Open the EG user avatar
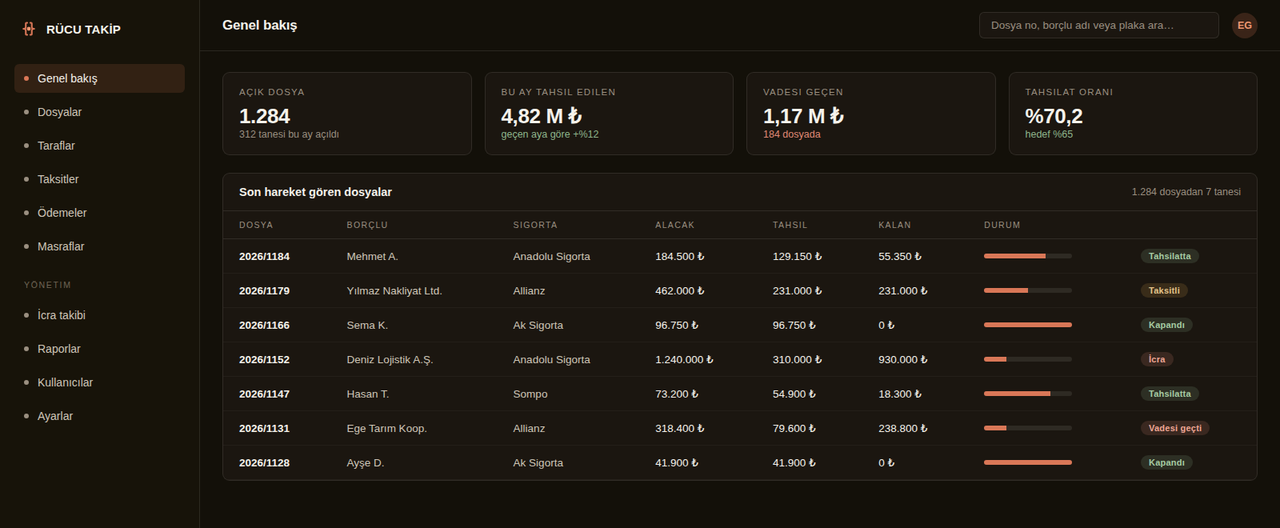The width and height of the screenshot is (1280, 528). [1244, 25]
